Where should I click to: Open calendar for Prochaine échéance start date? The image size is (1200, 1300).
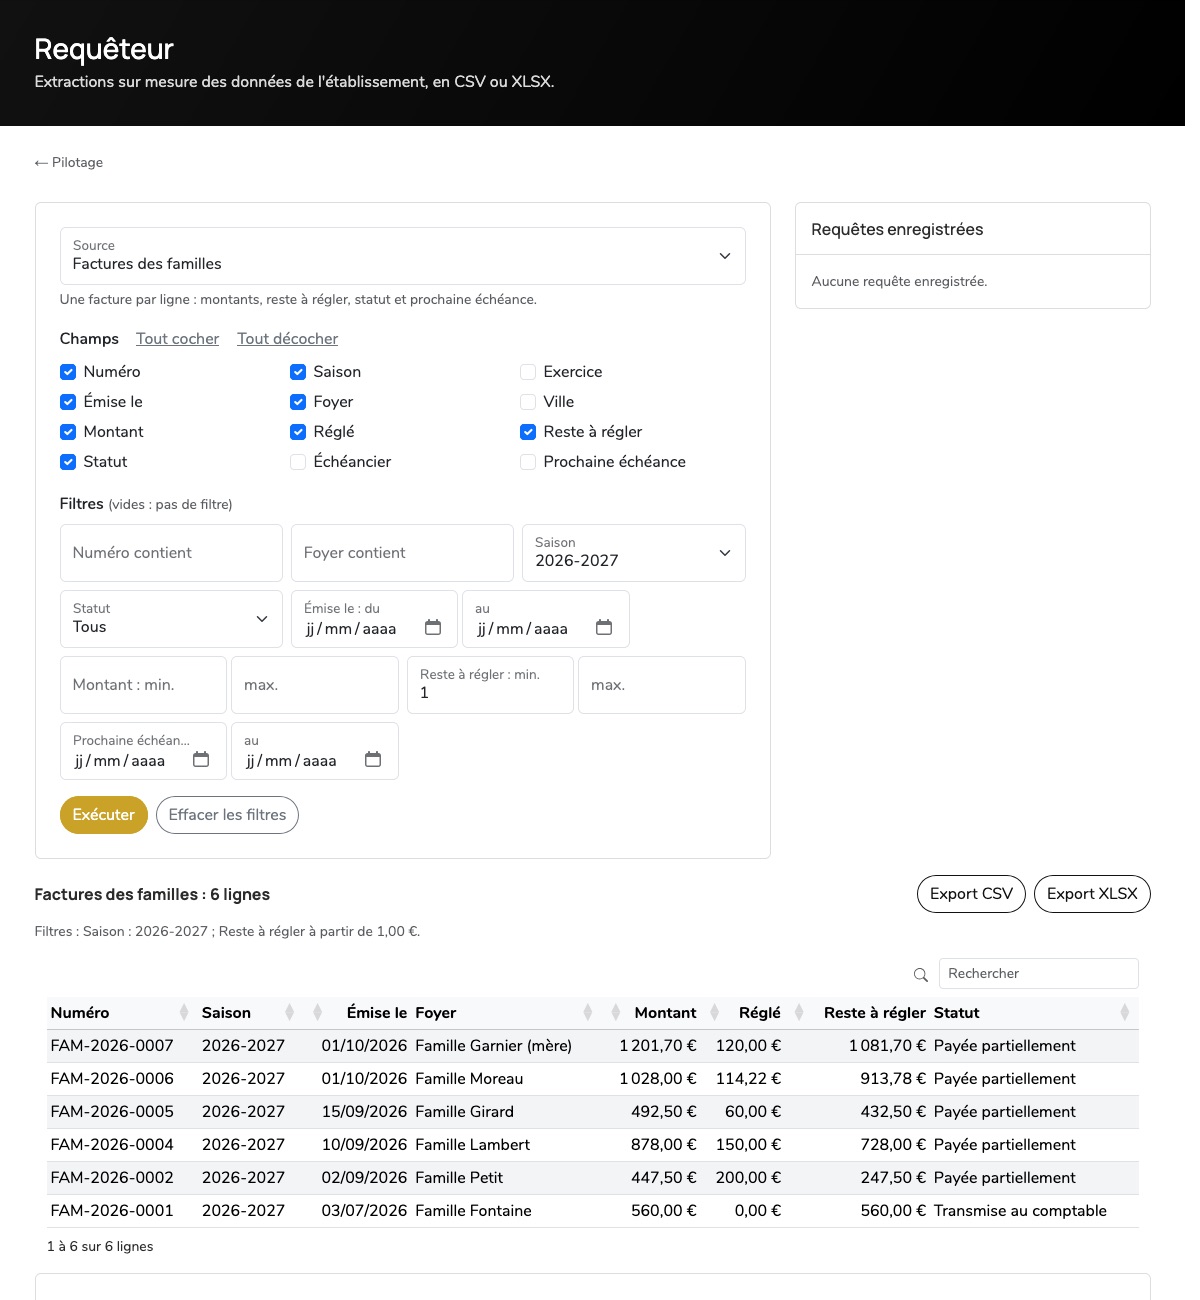pyautogui.click(x=201, y=759)
